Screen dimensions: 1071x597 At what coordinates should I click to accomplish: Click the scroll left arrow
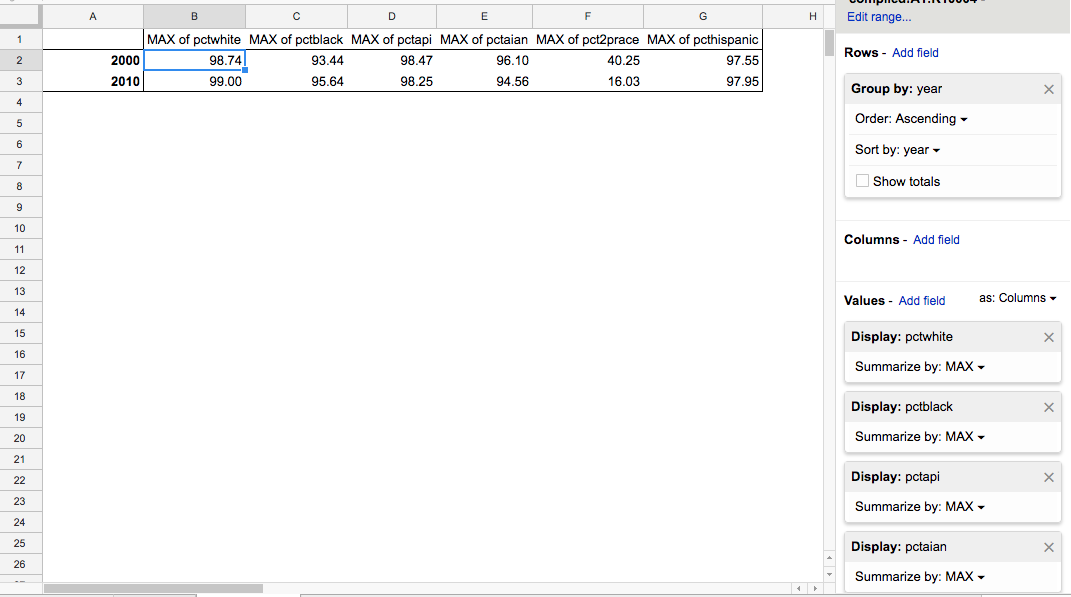click(798, 588)
